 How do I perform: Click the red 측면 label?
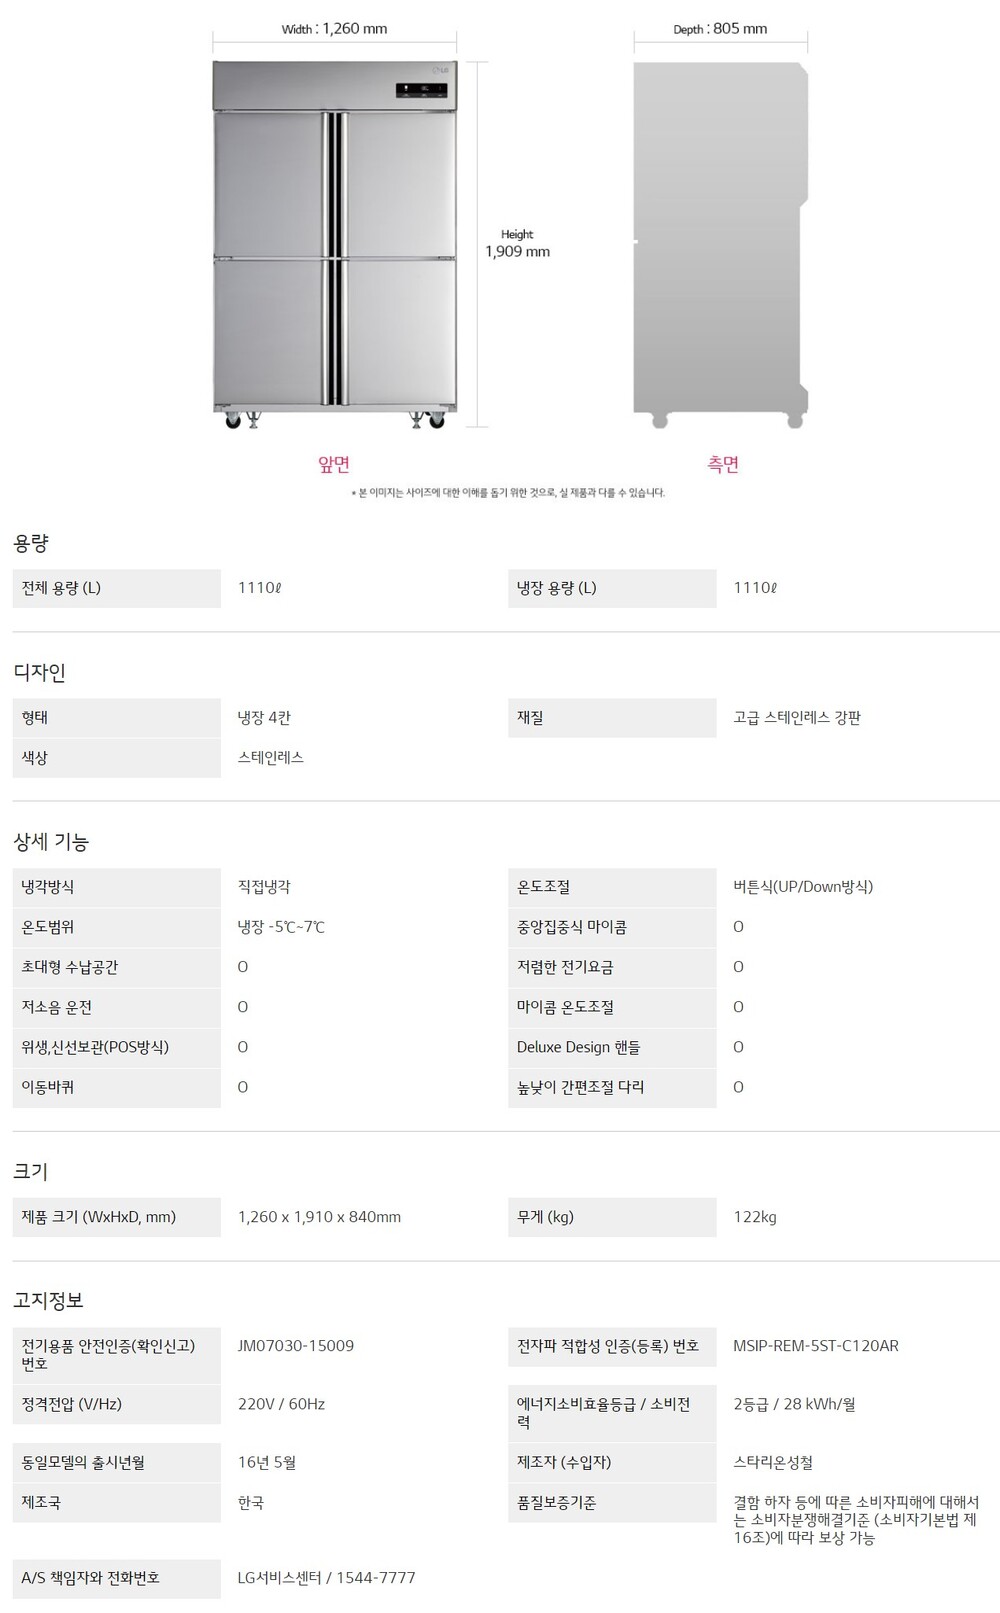tap(723, 464)
